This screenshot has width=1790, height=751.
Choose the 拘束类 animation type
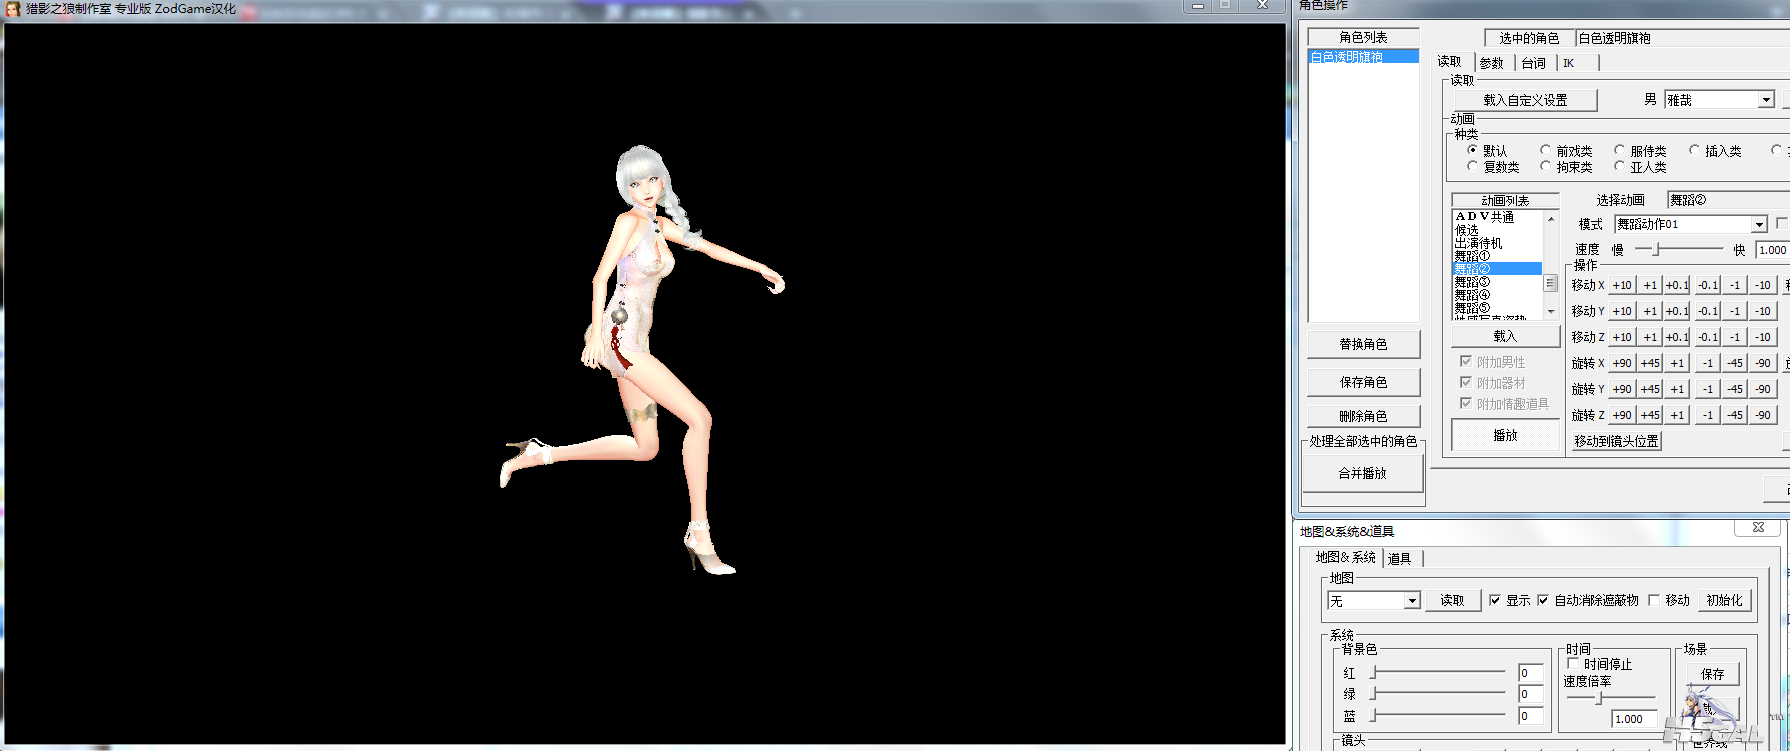pyautogui.click(x=1545, y=166)
